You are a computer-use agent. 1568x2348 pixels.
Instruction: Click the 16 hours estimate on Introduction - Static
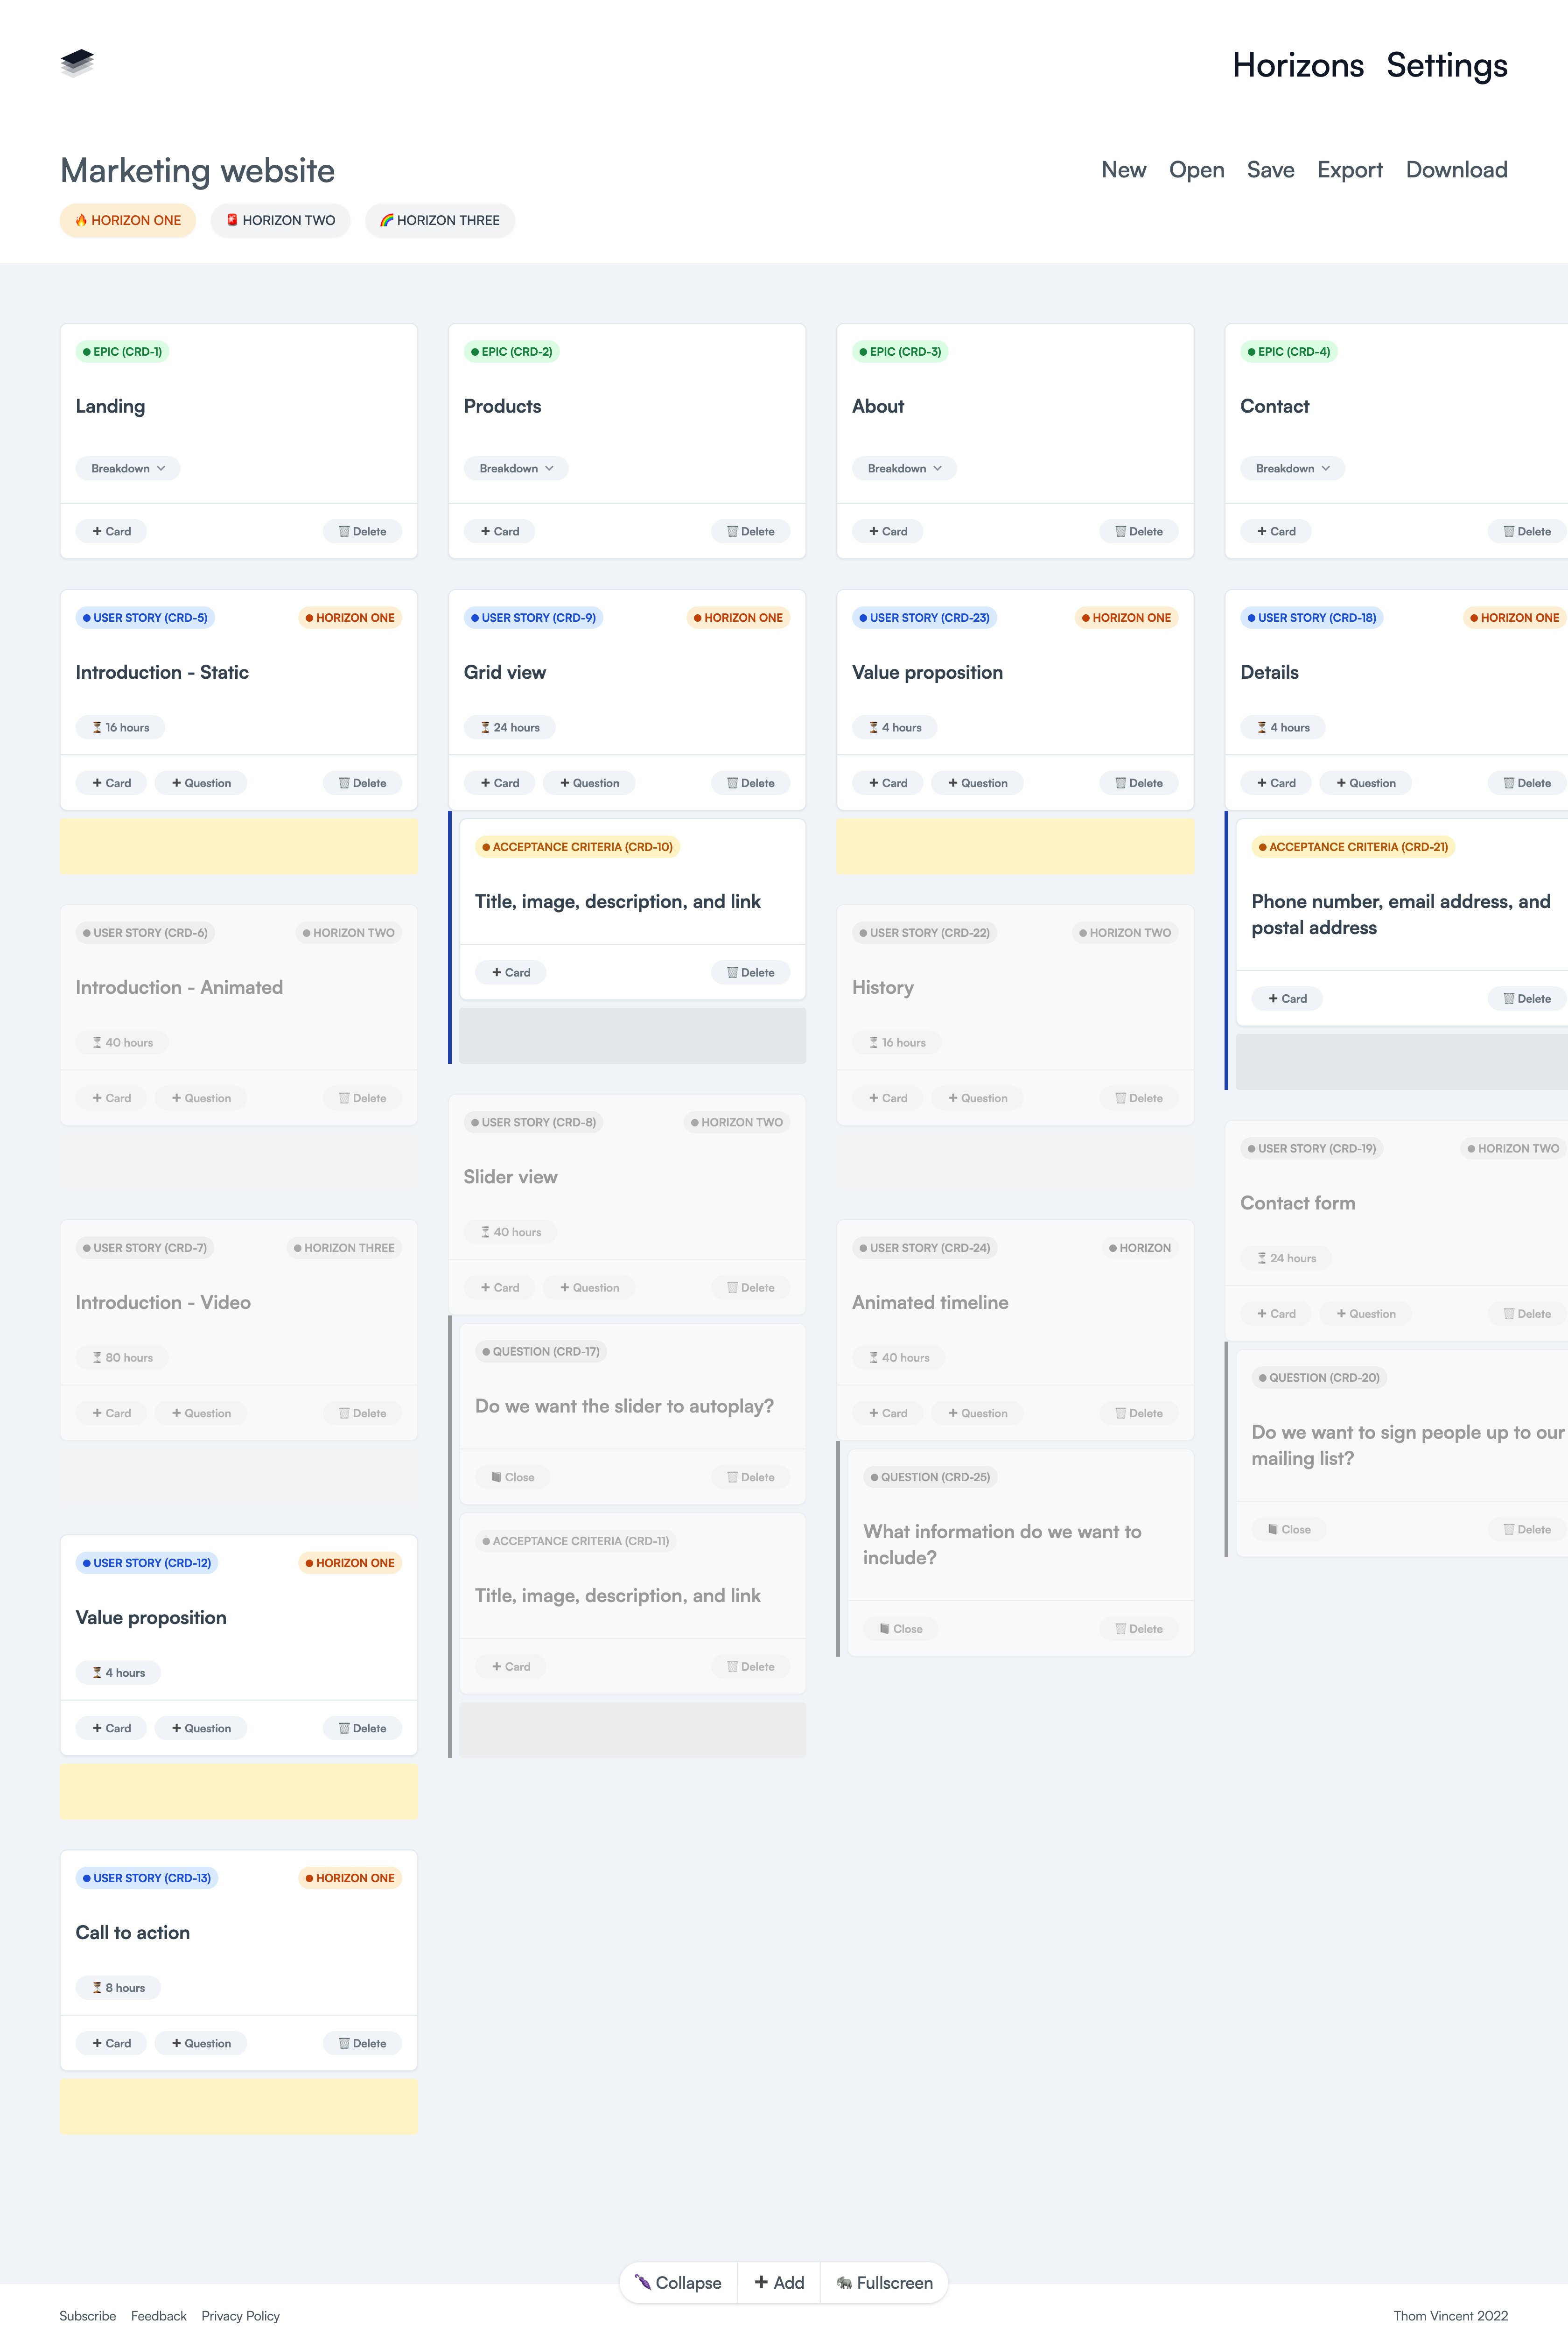[x=120, y=727]
